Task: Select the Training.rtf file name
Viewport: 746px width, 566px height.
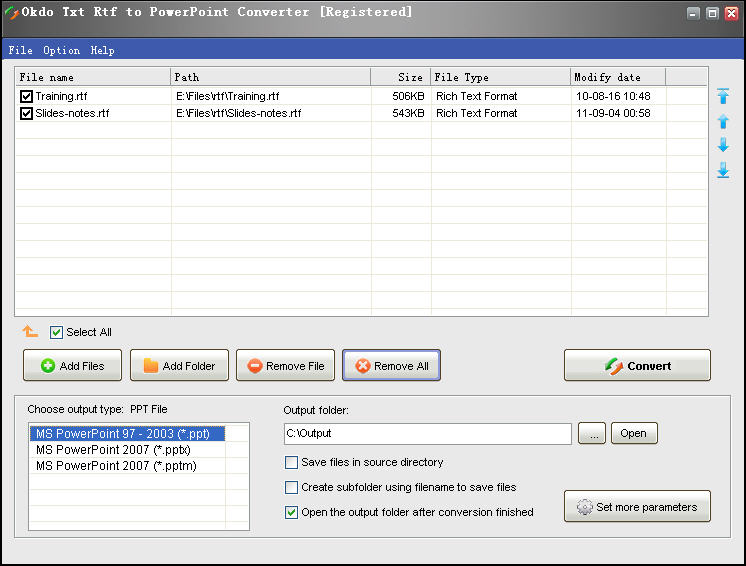Action: [61, 97]
